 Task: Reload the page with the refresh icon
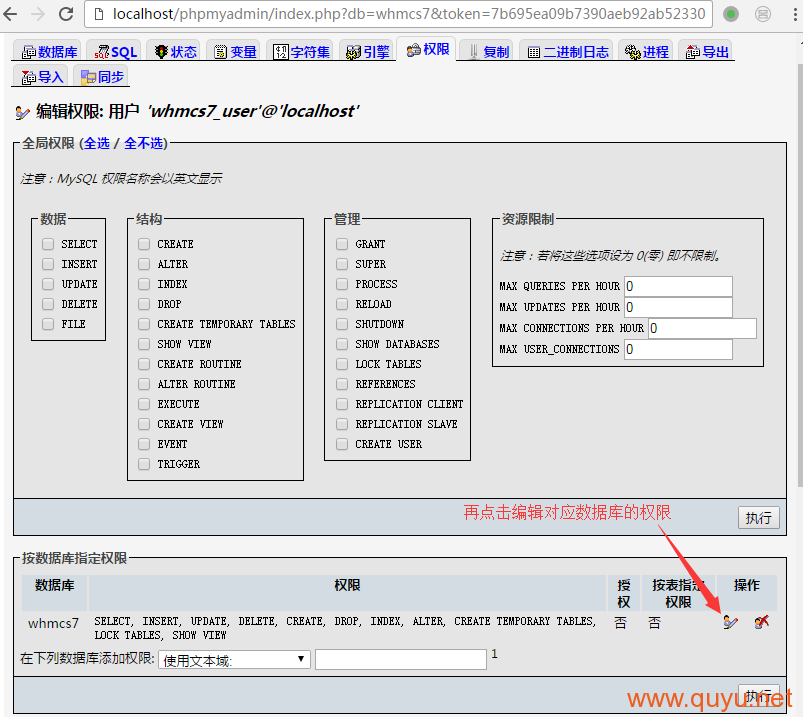click(x=66, y=14)
